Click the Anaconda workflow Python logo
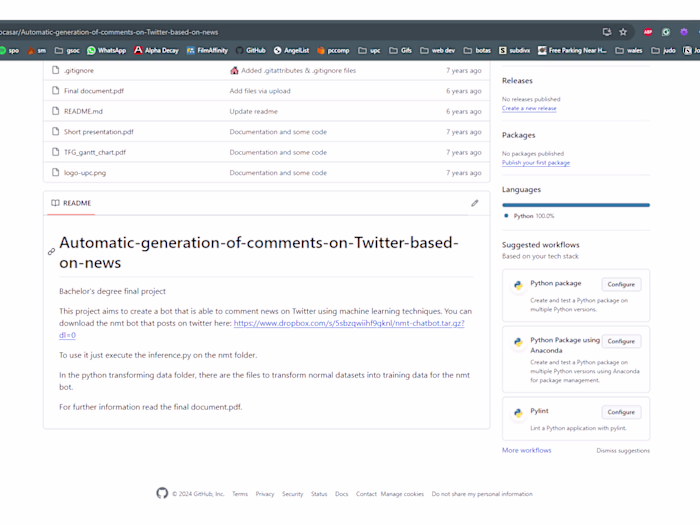700x525 pixels. [x=518, y=342]
